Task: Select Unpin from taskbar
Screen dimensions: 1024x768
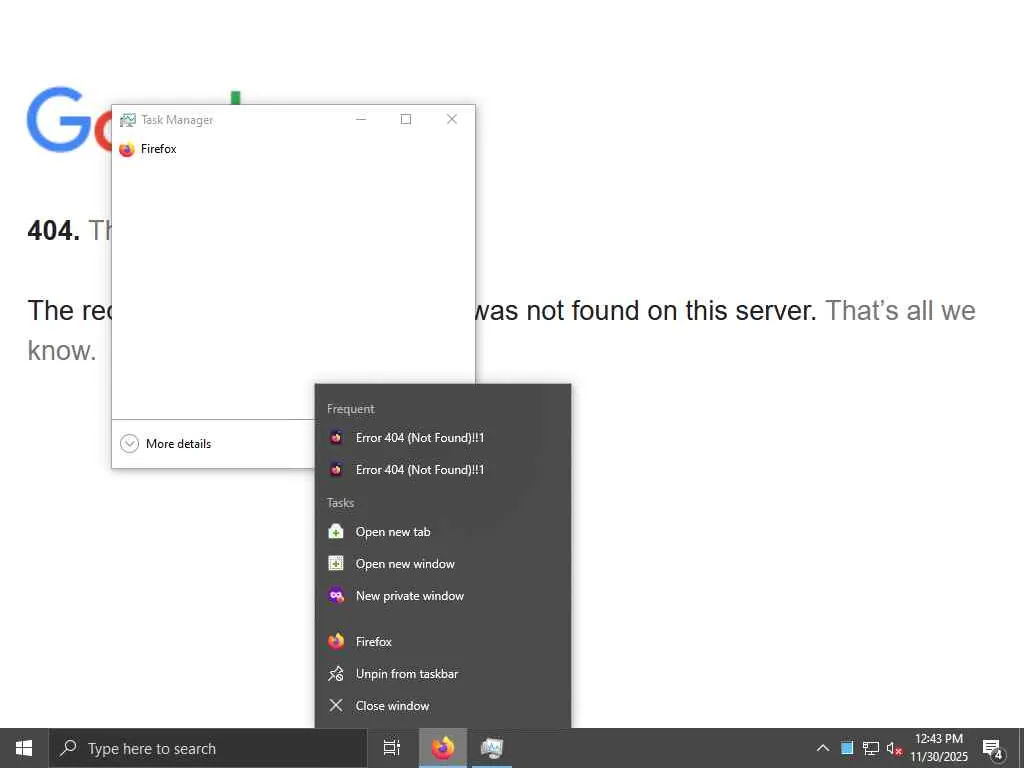Action: 443,673
